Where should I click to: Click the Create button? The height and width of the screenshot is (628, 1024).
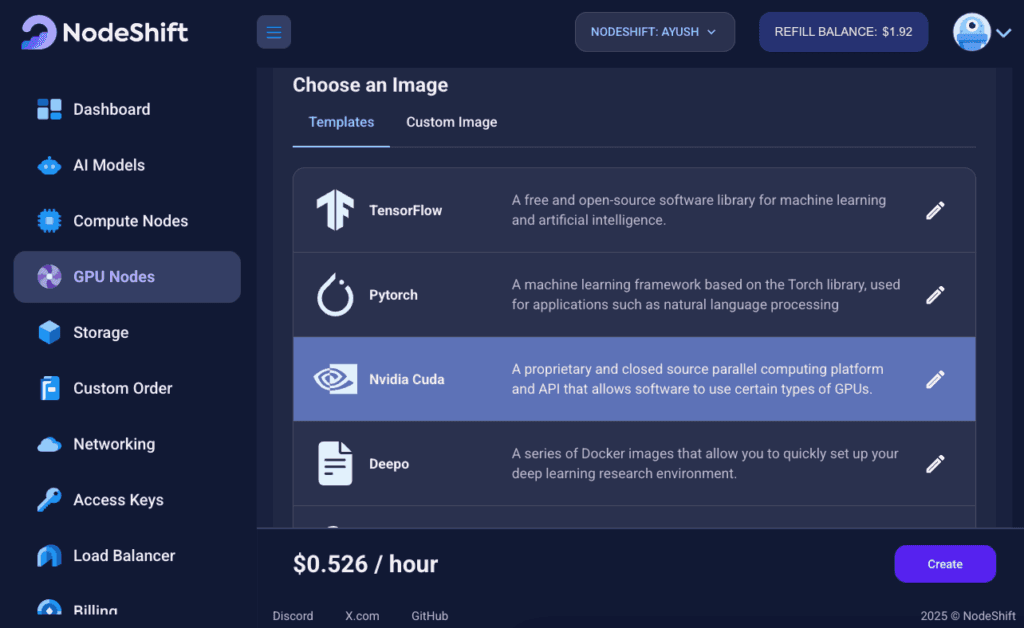[945, 564]
